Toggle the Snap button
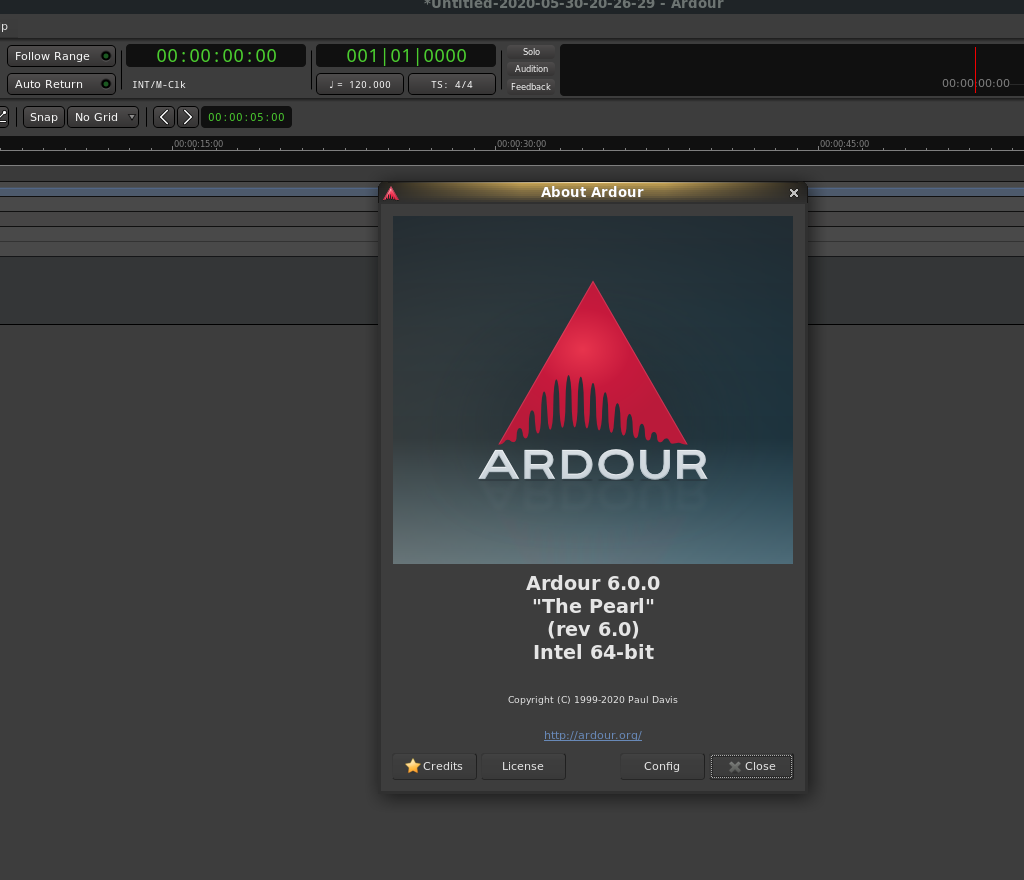The height and width of the screenshot is (880, 1024). pos(44,117)
